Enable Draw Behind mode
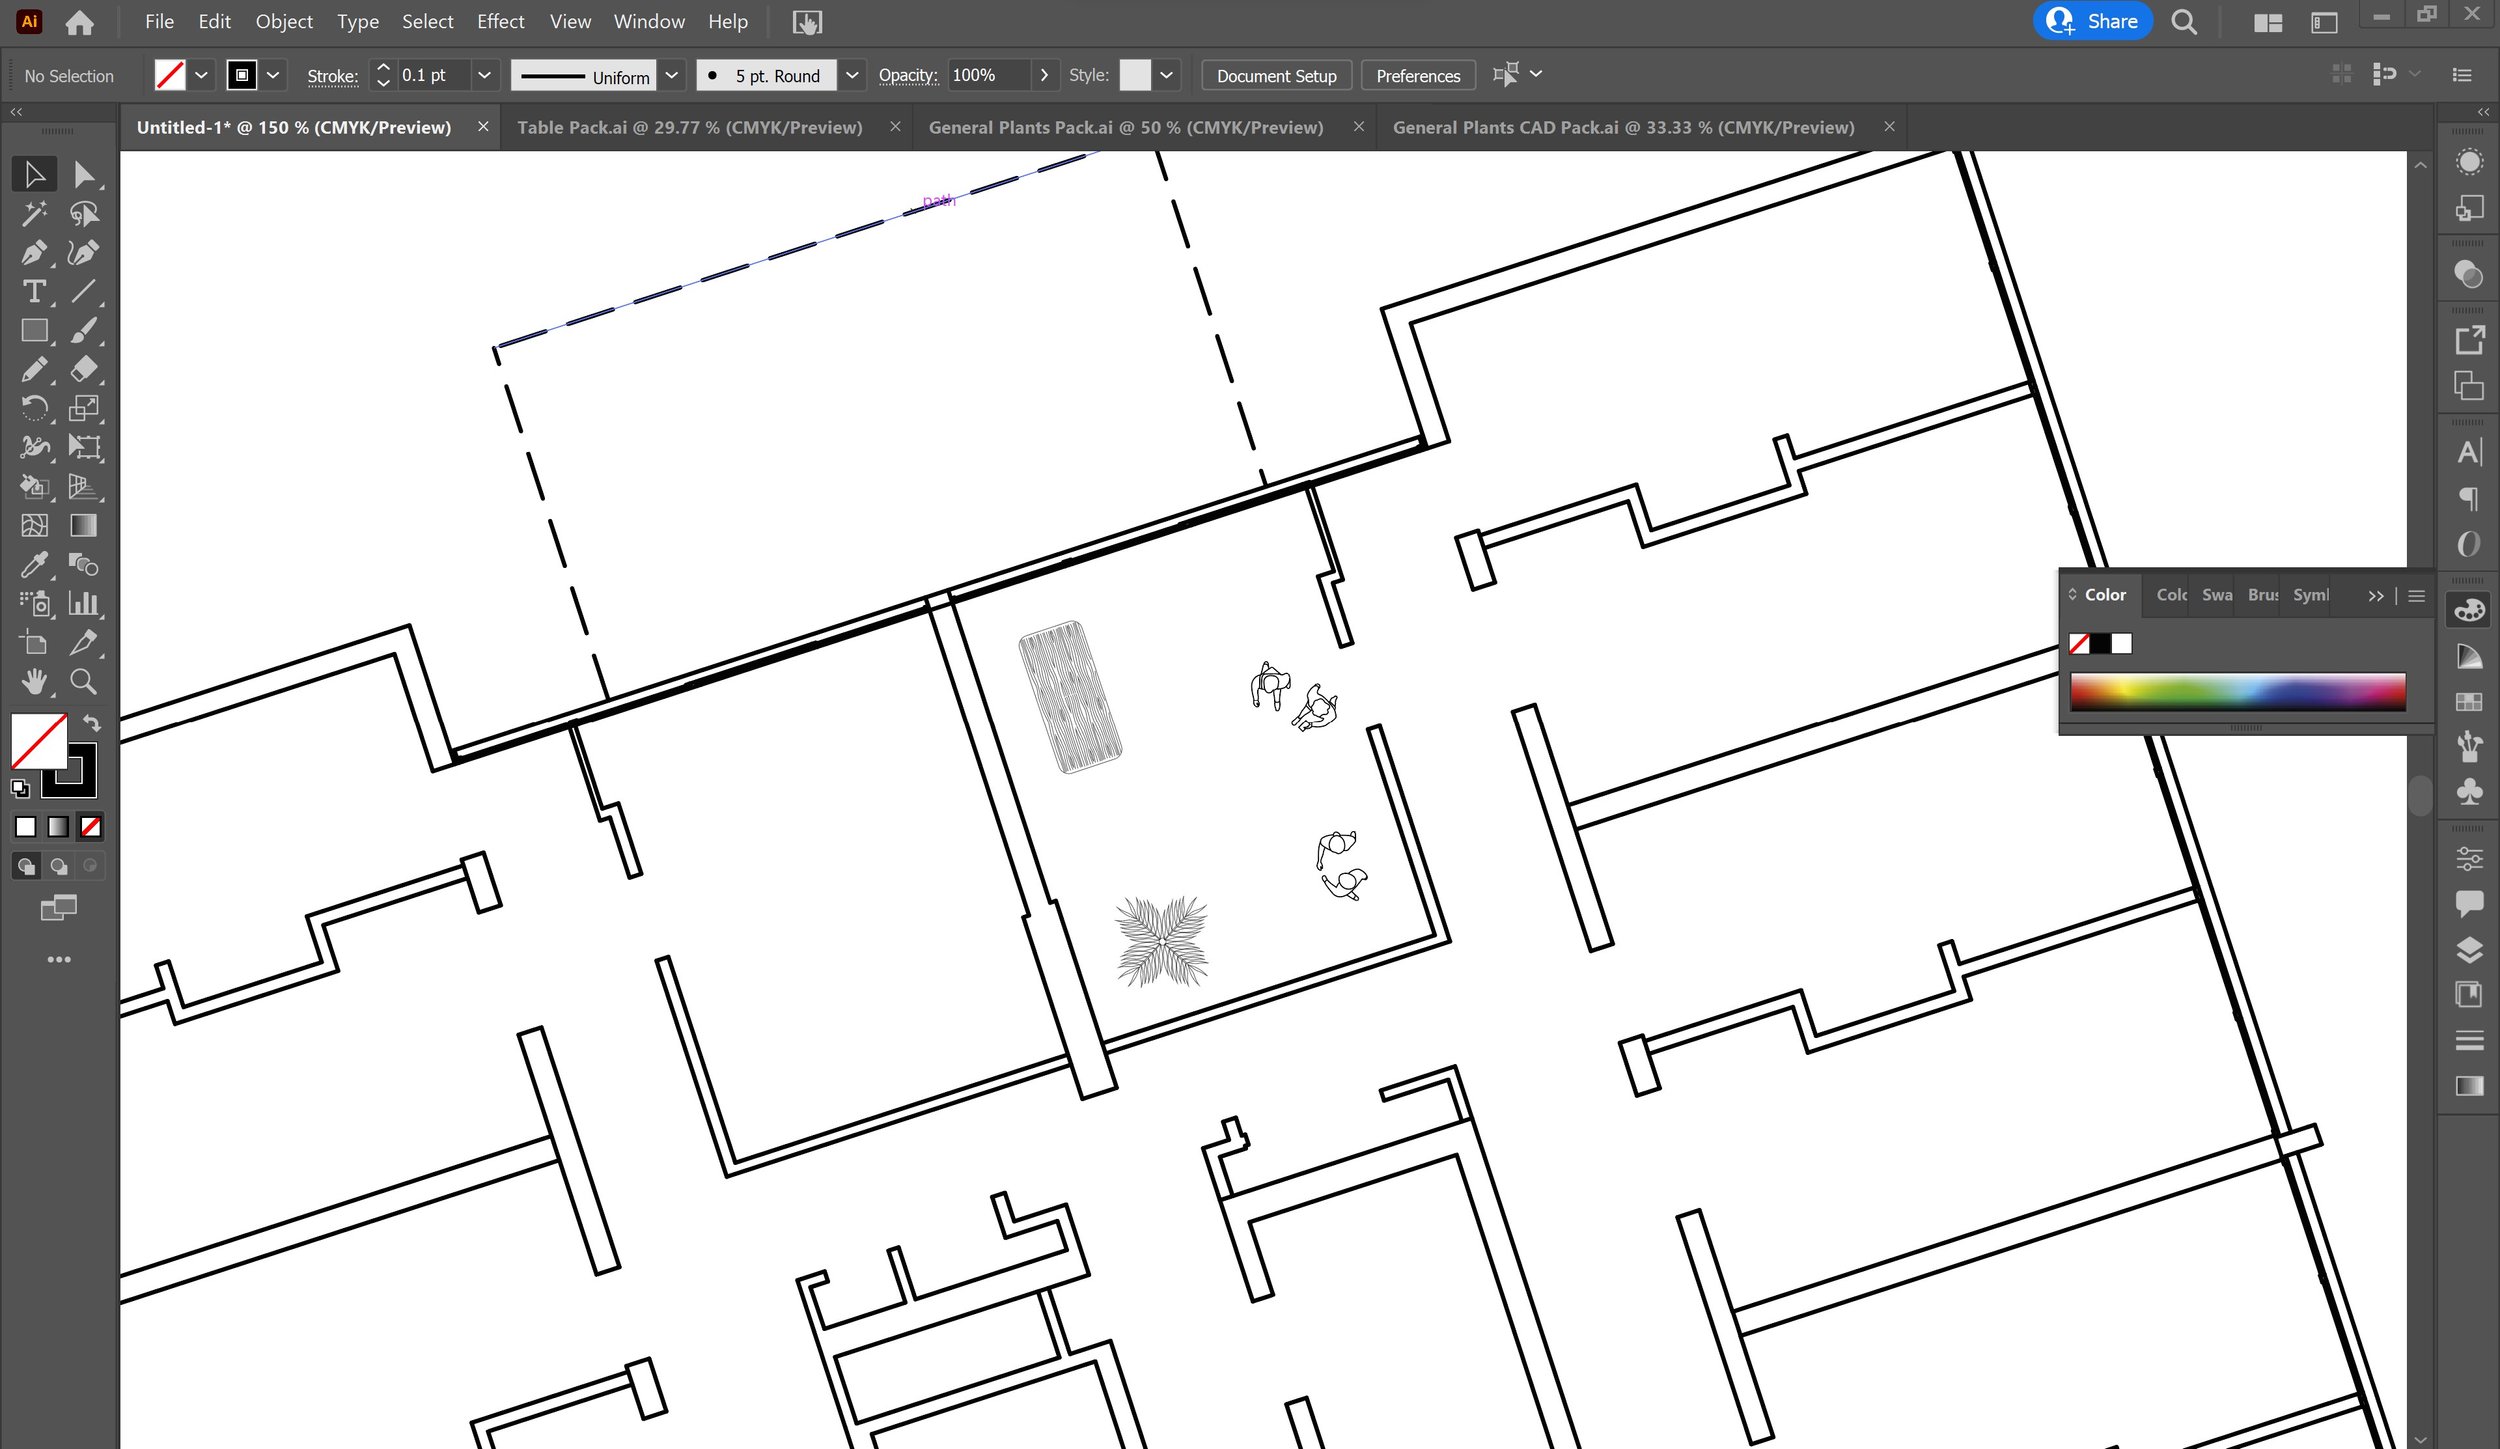This screenshot has width=2500, height=1449. [59, 866]
